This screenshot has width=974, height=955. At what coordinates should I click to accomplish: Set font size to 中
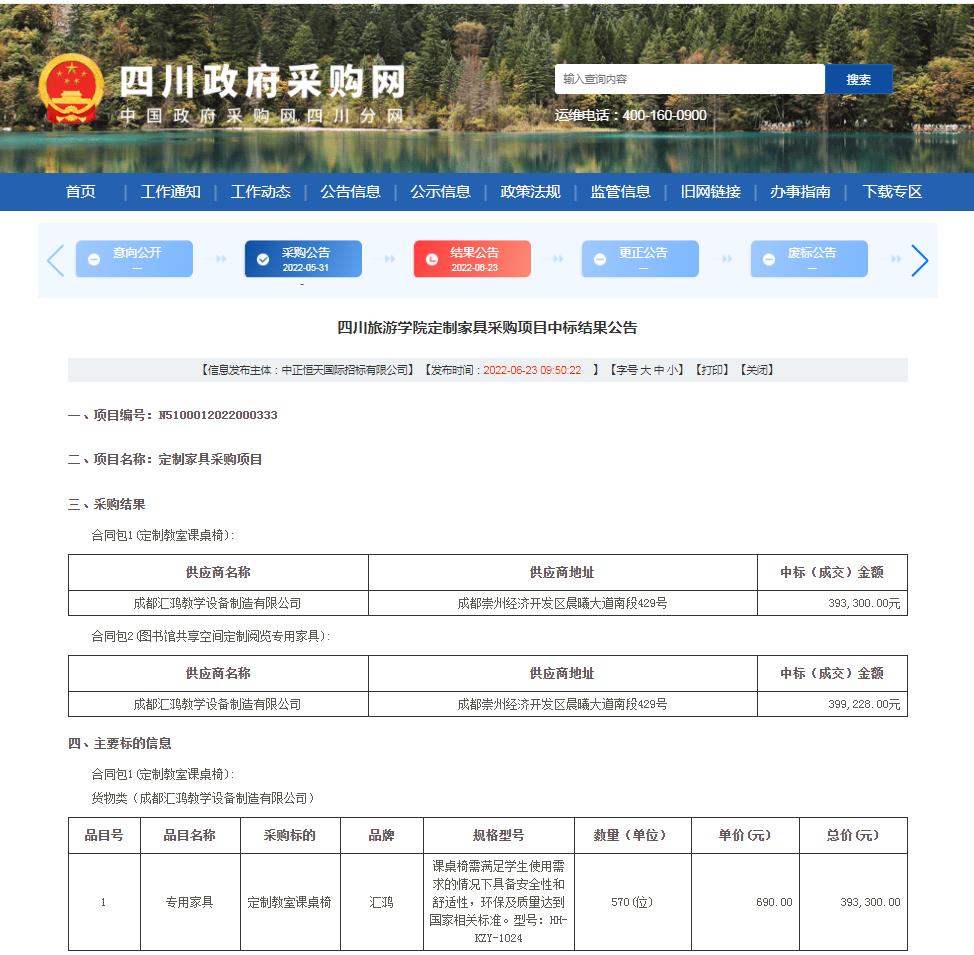pyautogui.click(x=659, y=370)
